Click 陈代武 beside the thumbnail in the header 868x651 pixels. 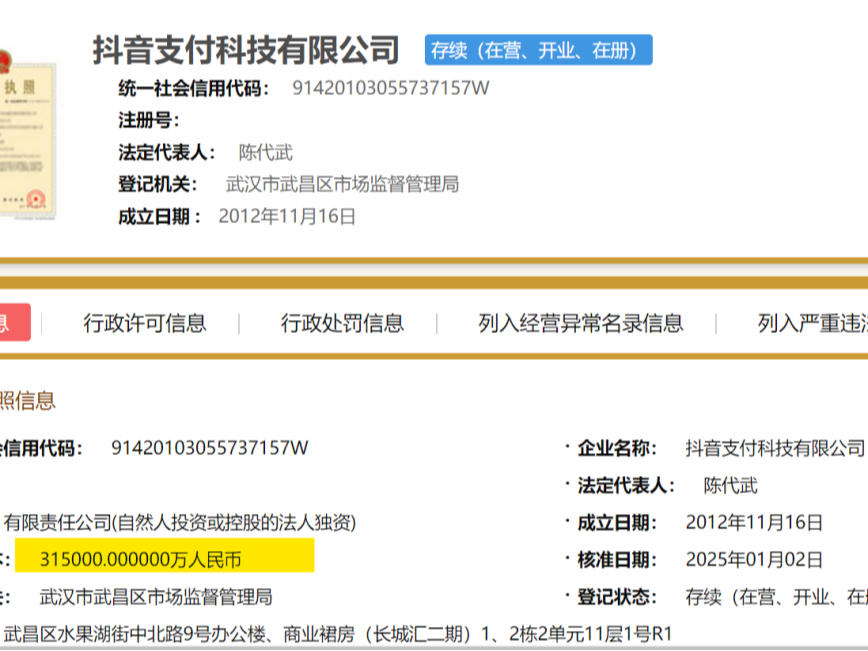pyautogui.click(x=266, y=152)
